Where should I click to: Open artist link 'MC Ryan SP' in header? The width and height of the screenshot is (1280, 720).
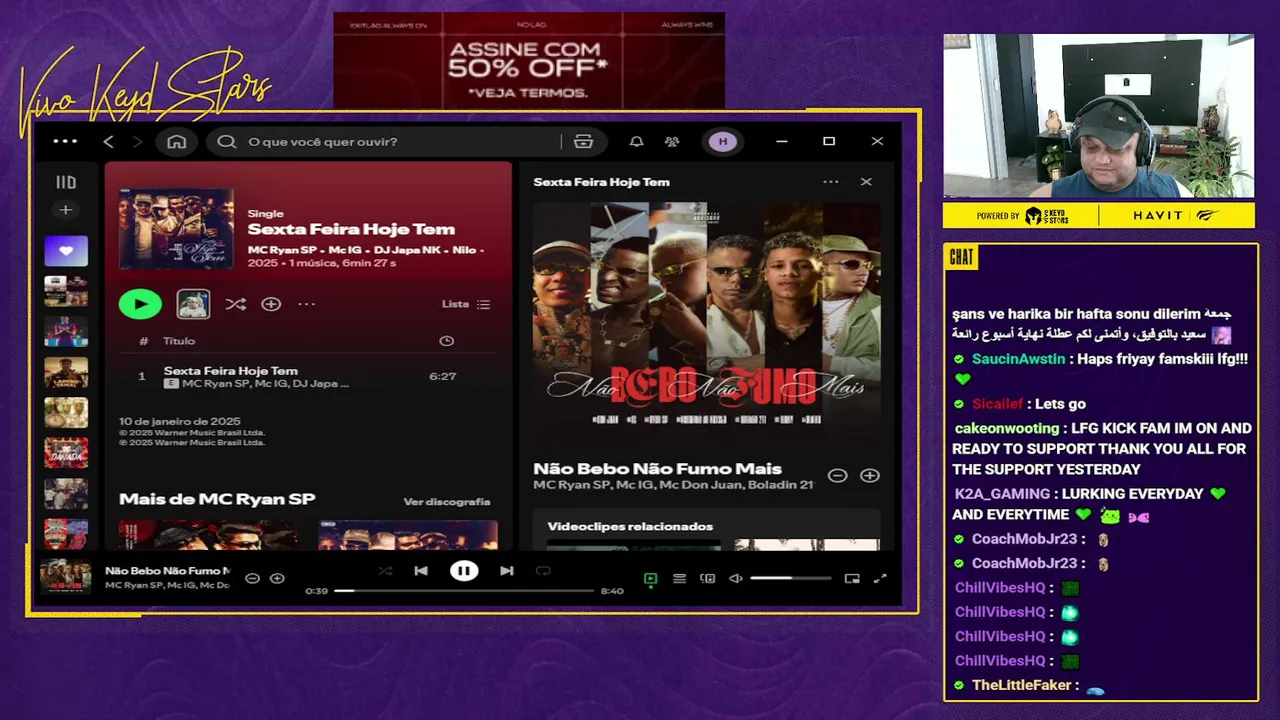[x=281, y=249]
